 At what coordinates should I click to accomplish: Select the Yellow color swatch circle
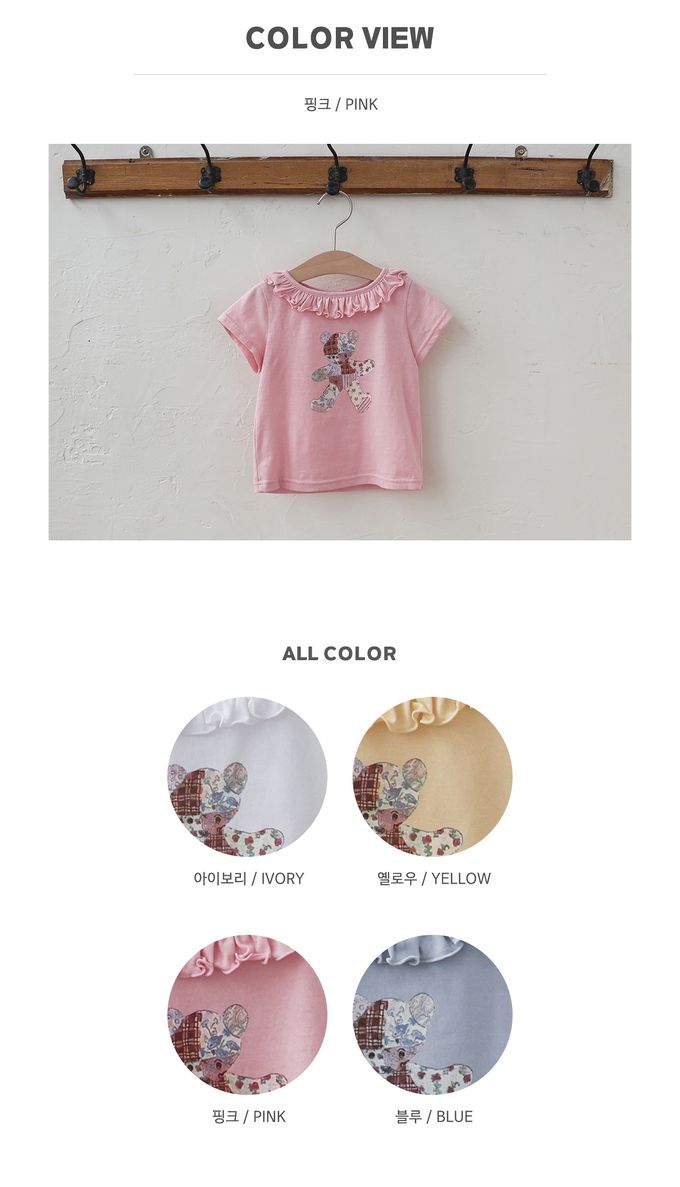(x=432, y=777)
